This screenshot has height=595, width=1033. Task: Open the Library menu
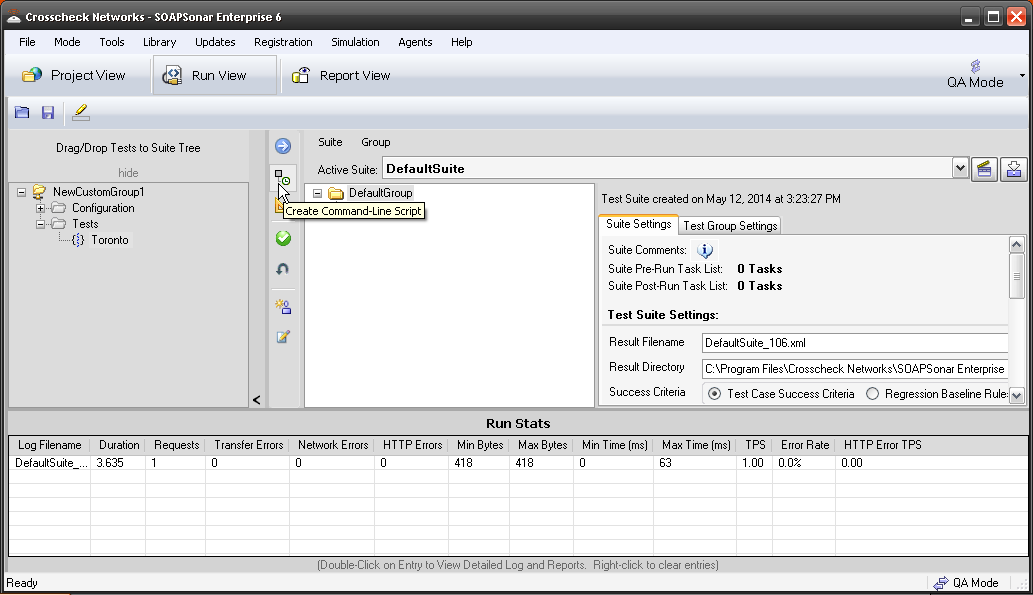click(x=159, y=42)
